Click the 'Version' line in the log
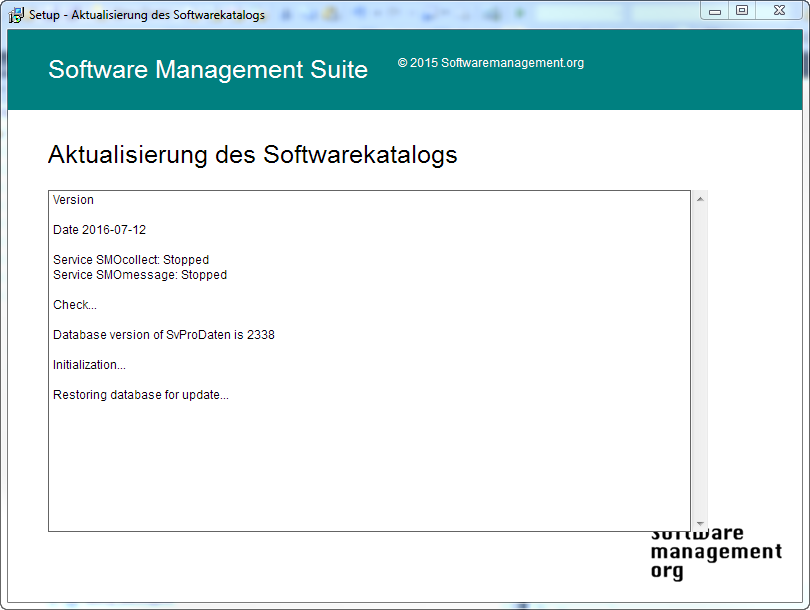The image size is (810, 610). pos(73,200)
